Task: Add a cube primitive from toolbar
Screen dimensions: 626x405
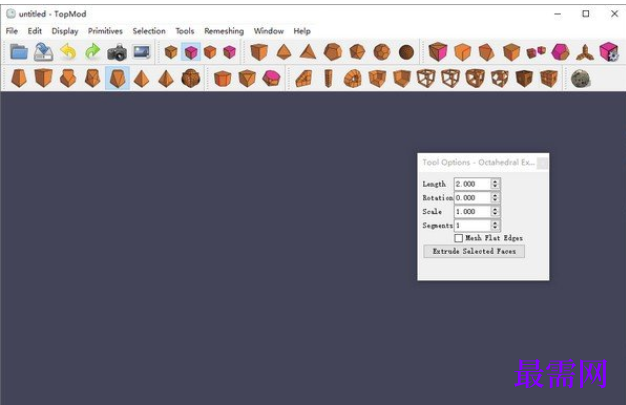Action: tap(259, 52)
